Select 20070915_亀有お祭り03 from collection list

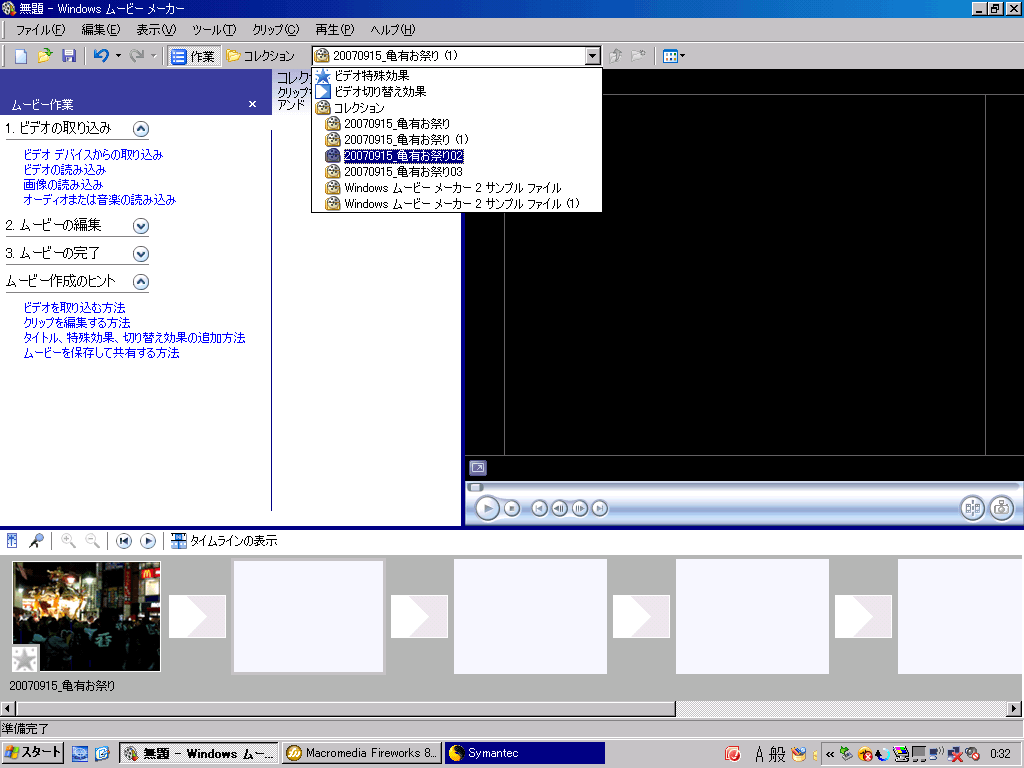[x=403, y=172]
